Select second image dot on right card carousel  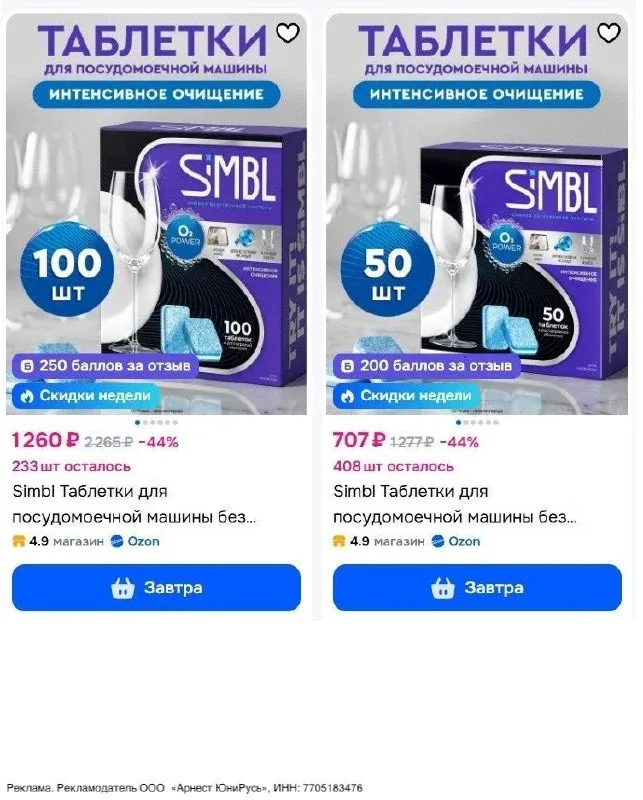click(466, 422)
